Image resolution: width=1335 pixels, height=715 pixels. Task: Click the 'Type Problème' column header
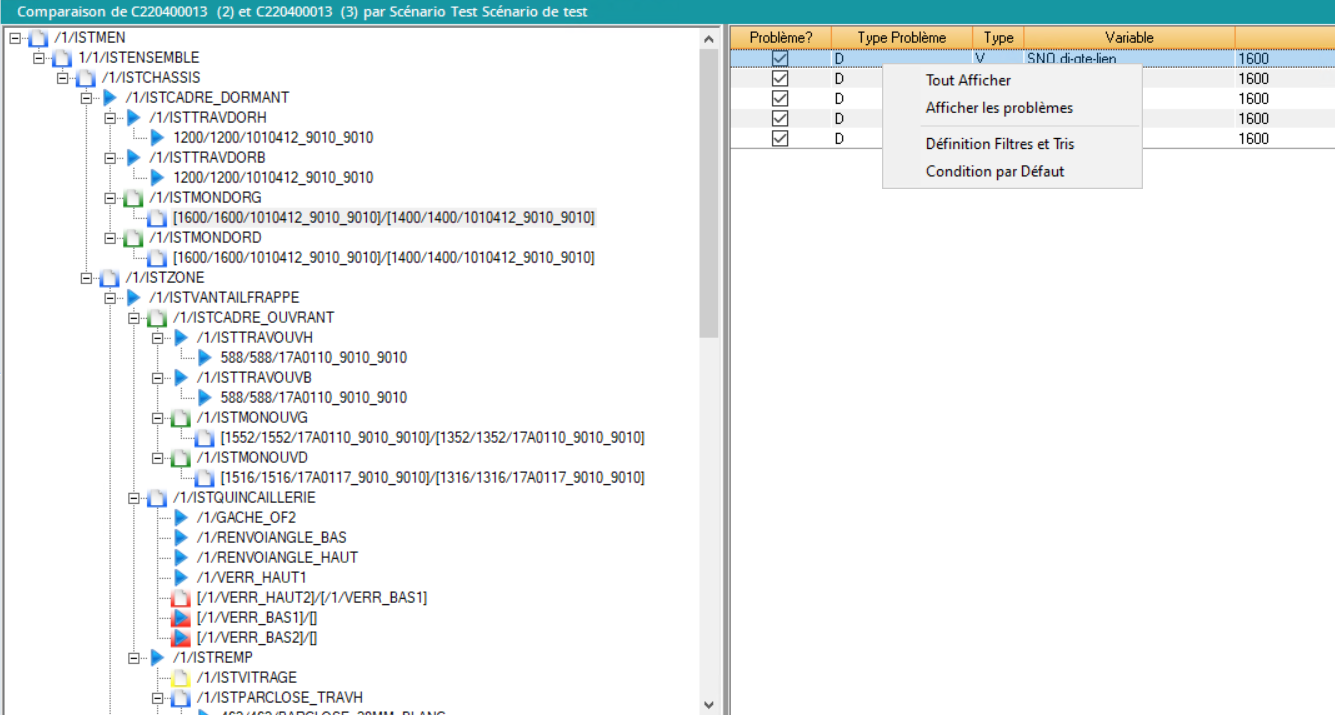point(901,38)
